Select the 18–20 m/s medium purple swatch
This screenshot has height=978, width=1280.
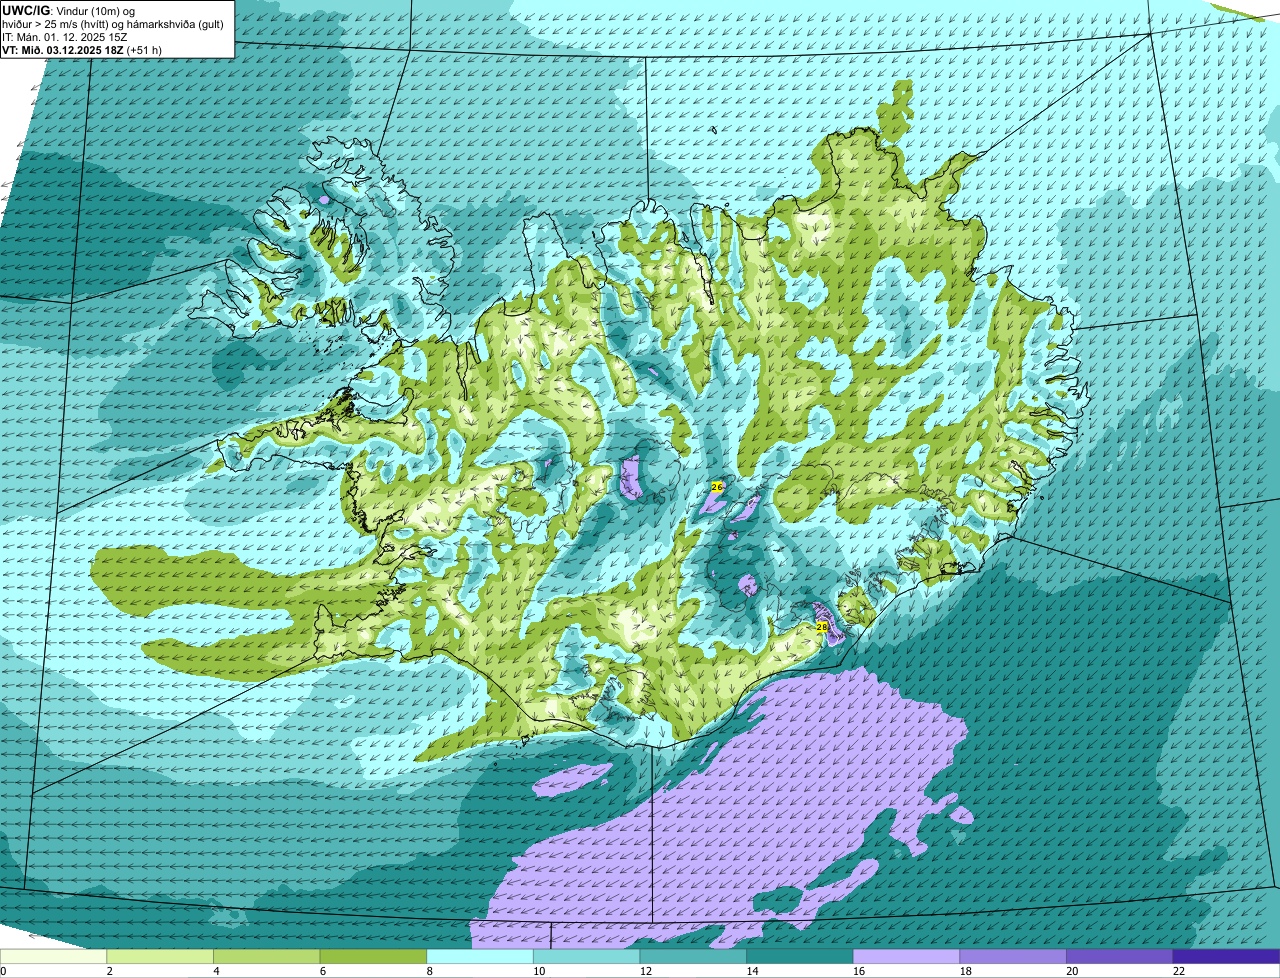1013,957
